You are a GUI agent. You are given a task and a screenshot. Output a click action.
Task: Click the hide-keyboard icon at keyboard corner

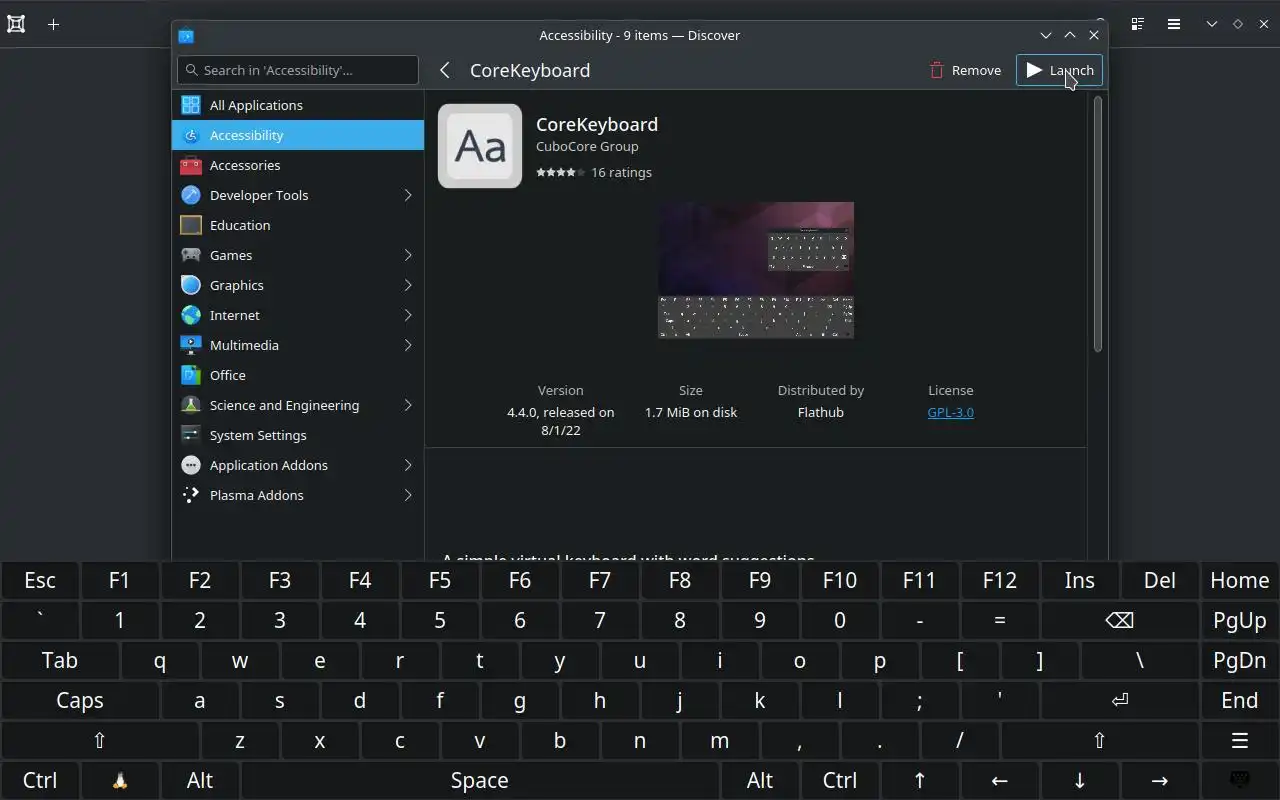point(1240,780)
